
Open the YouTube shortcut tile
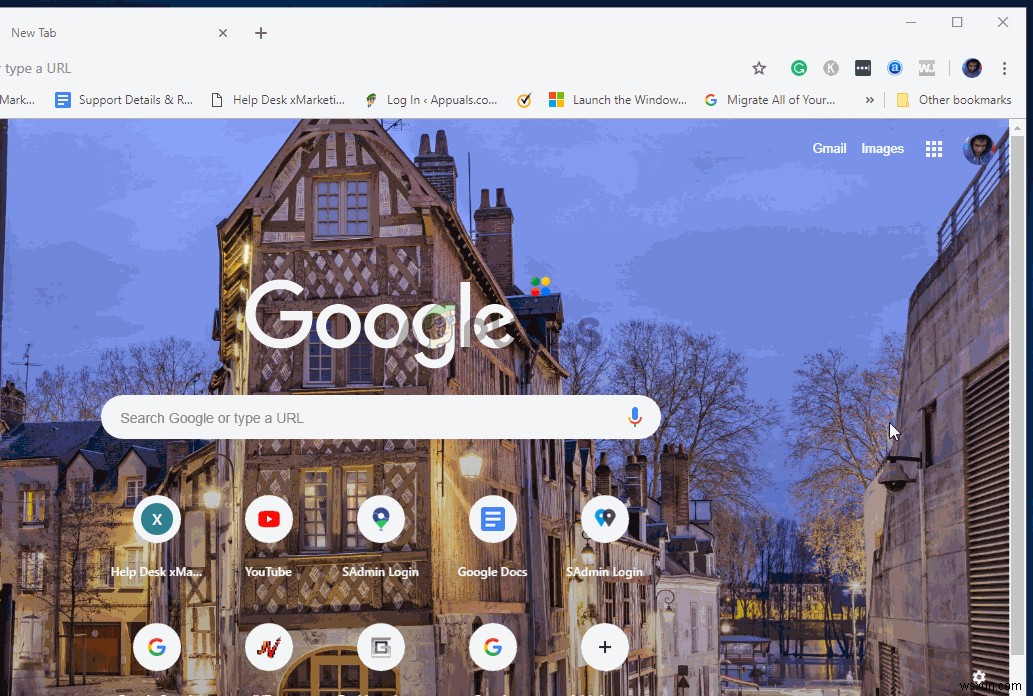pos(268,519)
